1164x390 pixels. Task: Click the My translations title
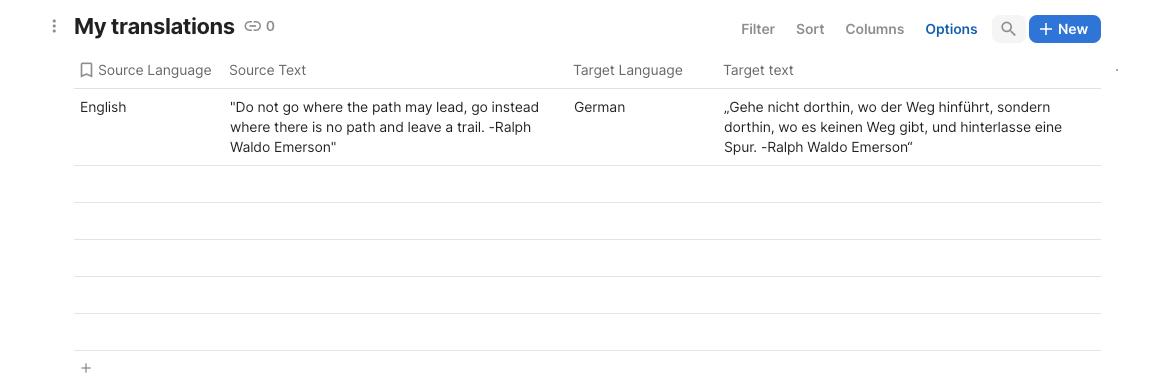click(x=154, y=27)
